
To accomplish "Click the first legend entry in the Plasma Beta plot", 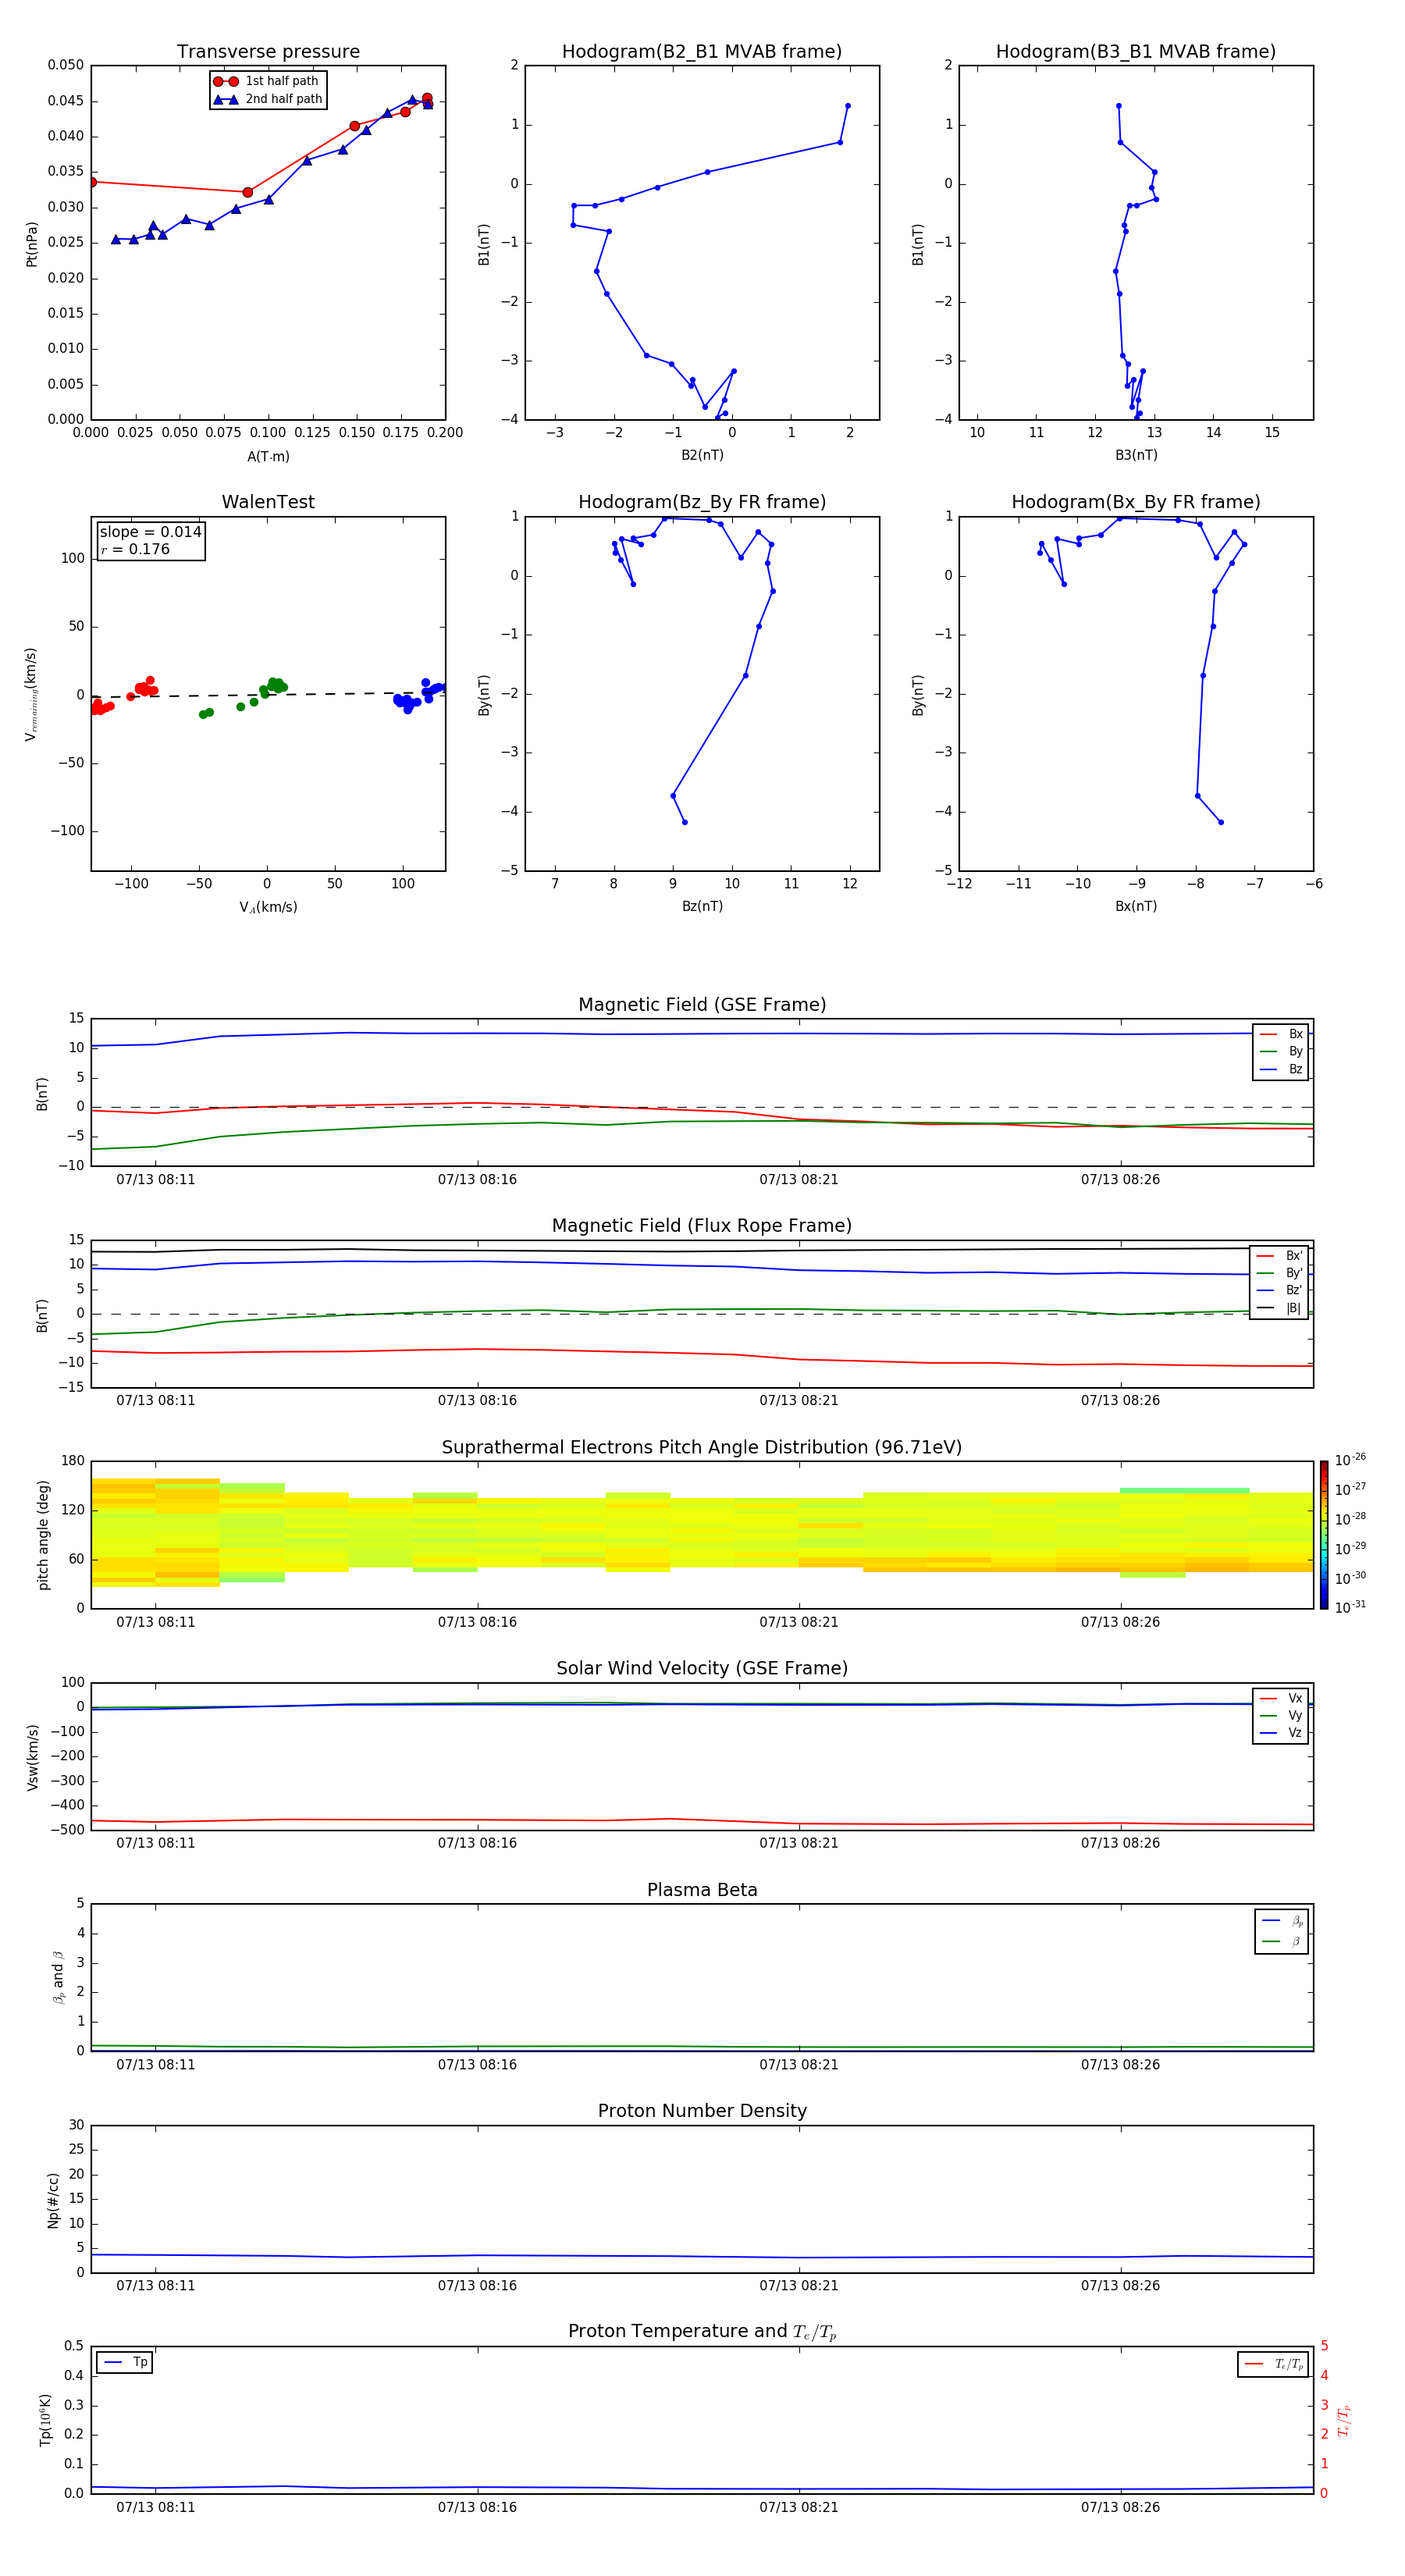I will (1282, 1920).
